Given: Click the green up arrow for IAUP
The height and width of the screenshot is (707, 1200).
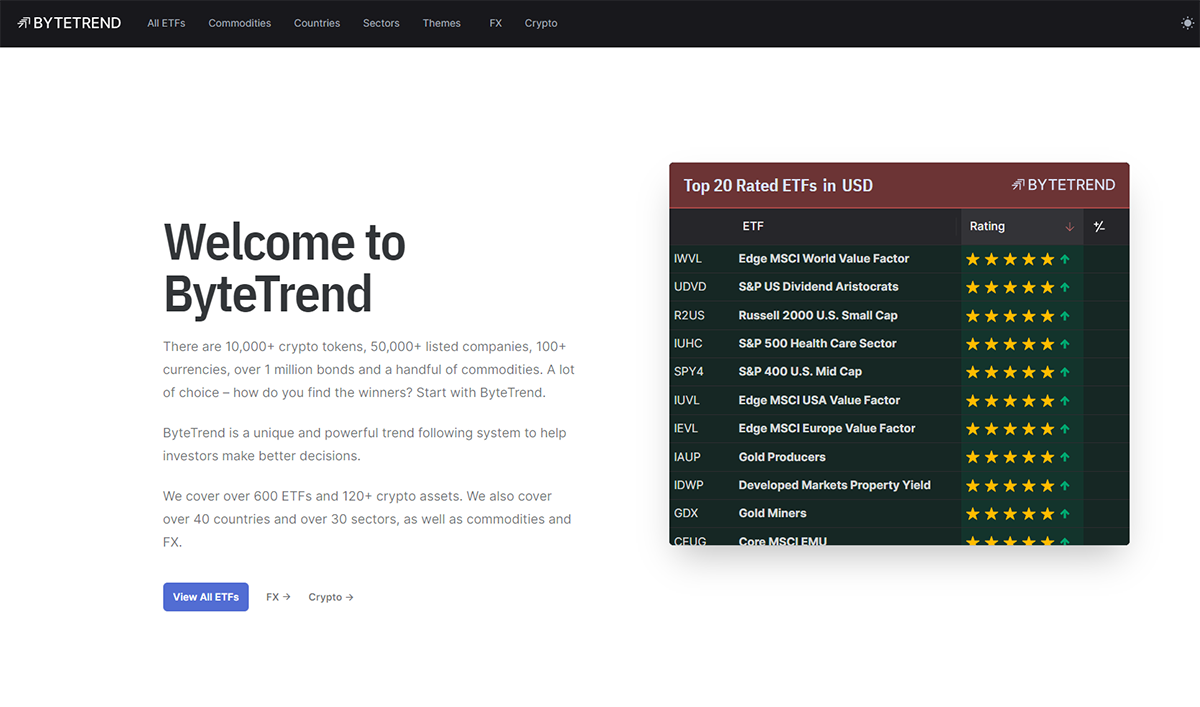Looking at the screenshot, I should pos(1065,457).
